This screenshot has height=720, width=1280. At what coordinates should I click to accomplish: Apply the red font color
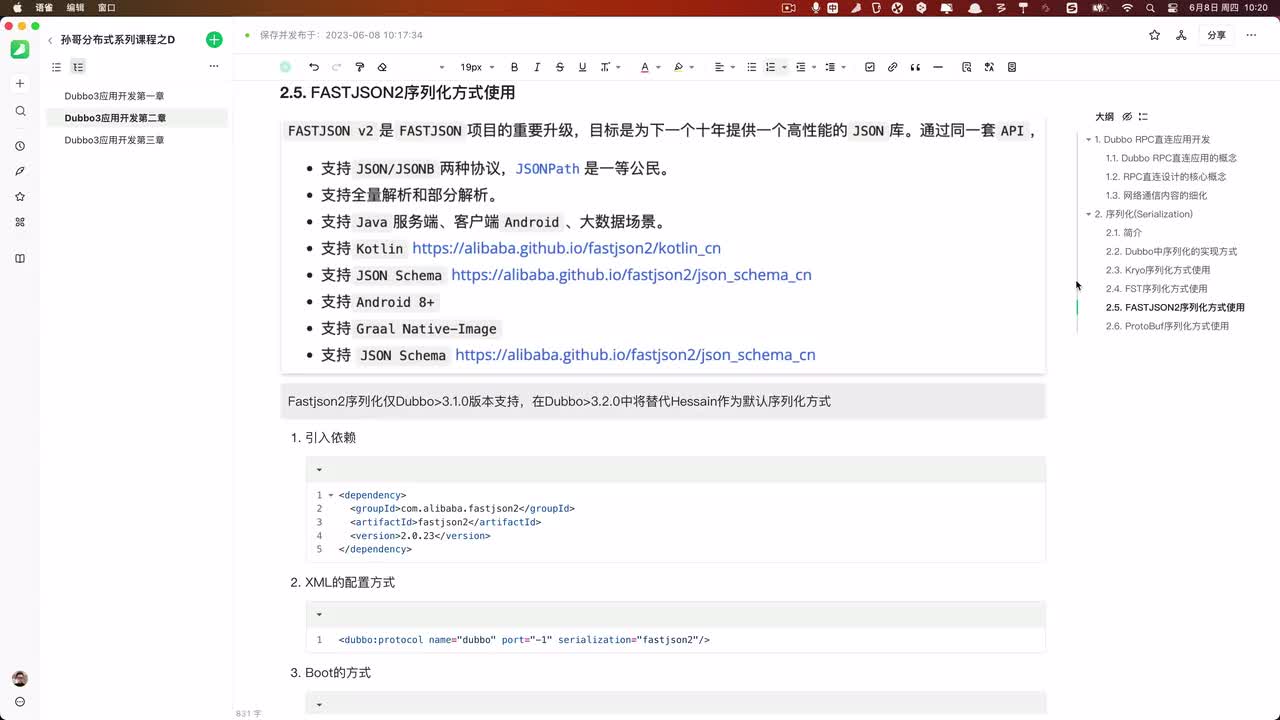[644, 67]
